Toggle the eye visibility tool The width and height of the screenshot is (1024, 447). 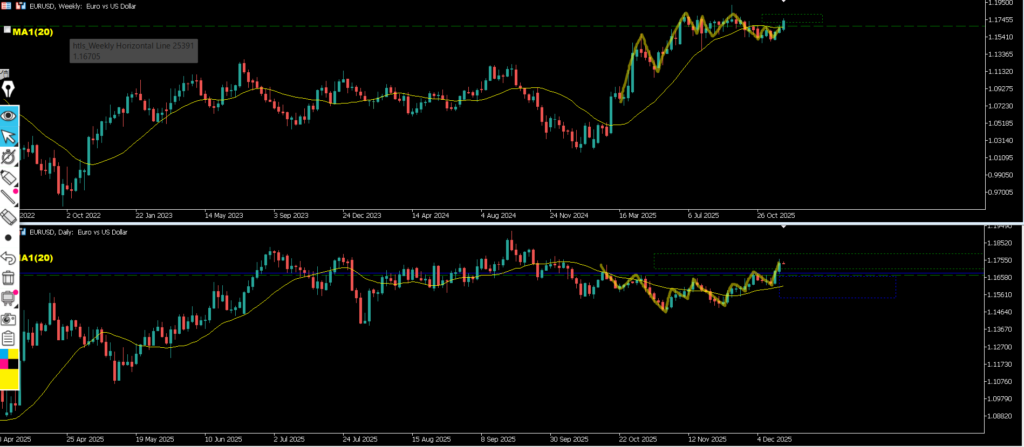click(9, 114)
